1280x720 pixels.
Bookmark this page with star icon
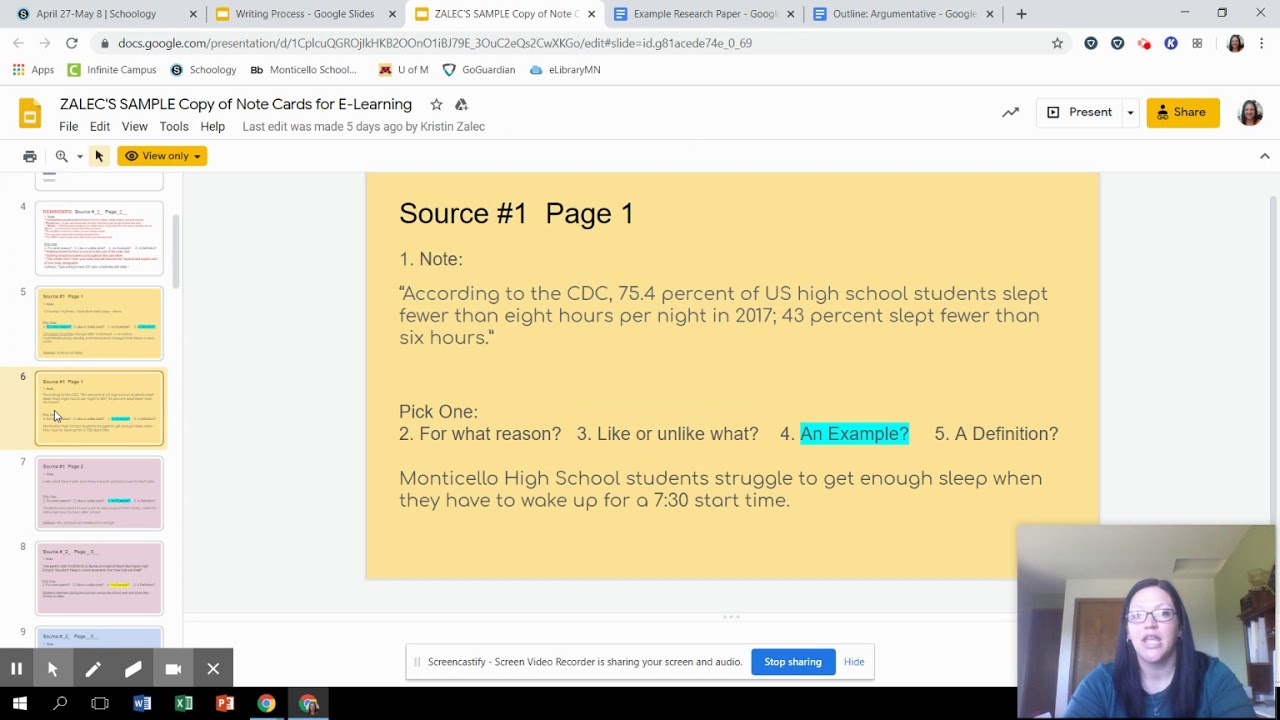(x=1057, y=43)
